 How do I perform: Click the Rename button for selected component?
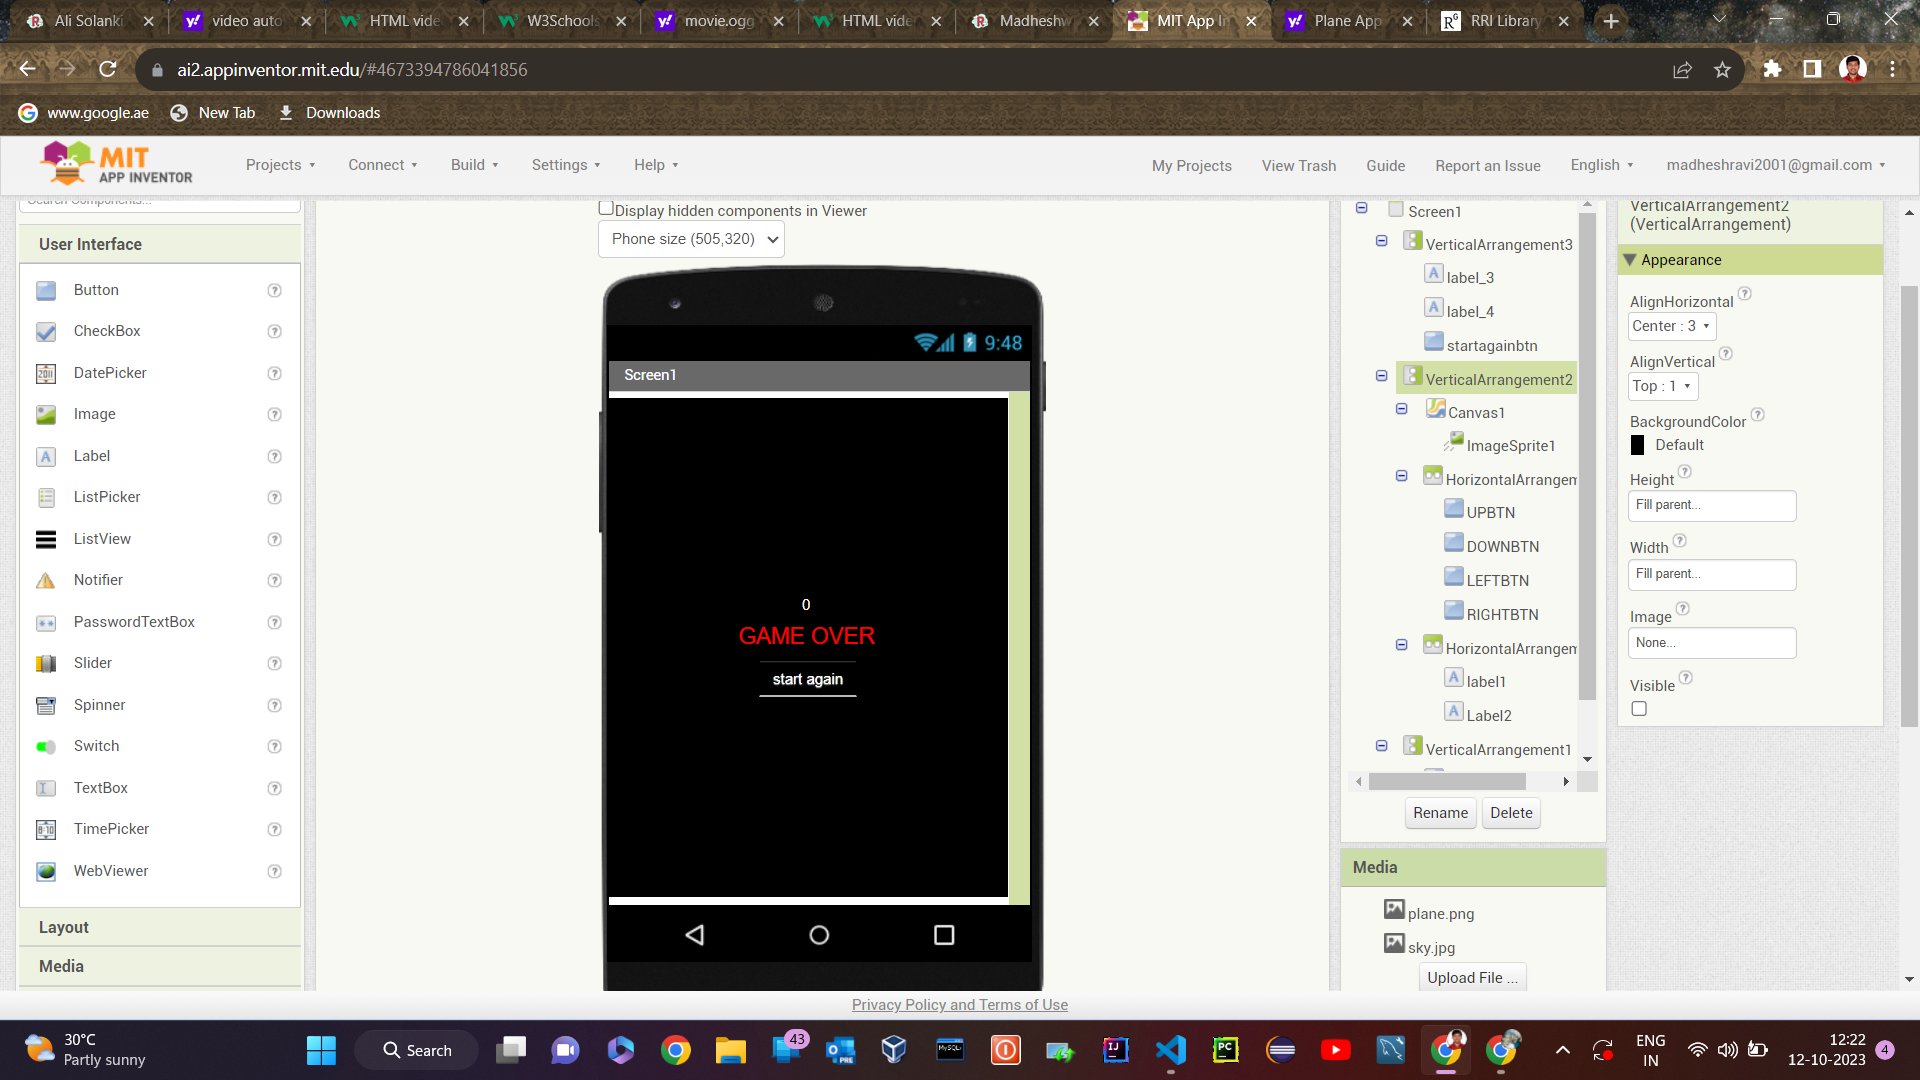(1440, 812)
